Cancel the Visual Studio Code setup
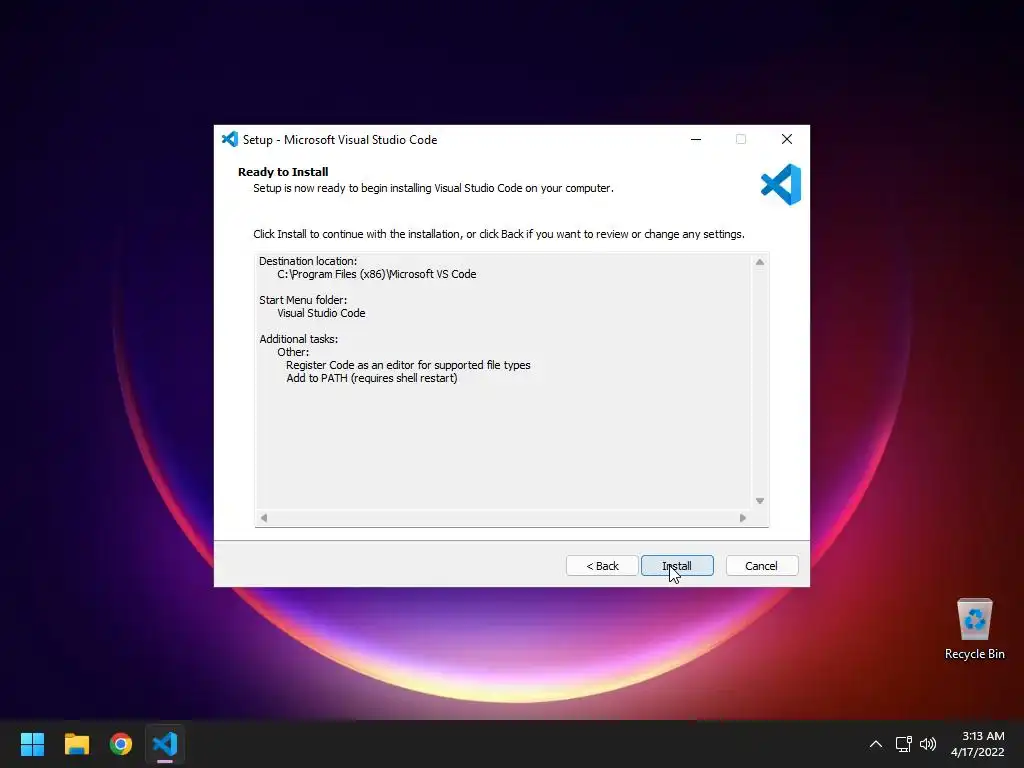 [x=762, y=566]
